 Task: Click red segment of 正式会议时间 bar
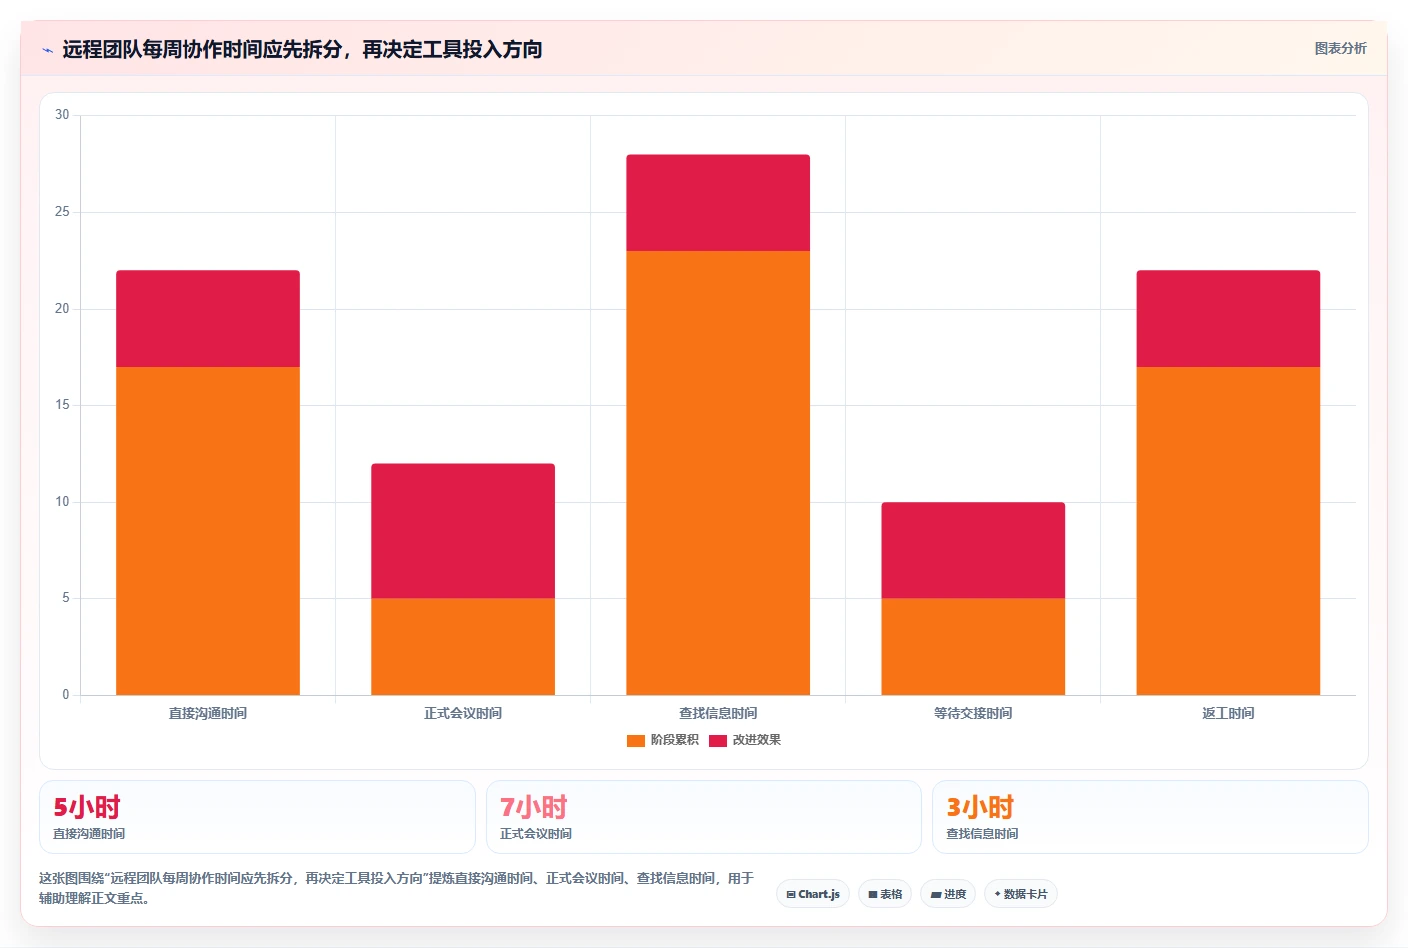pyautogui.click(x=463, y=531)
